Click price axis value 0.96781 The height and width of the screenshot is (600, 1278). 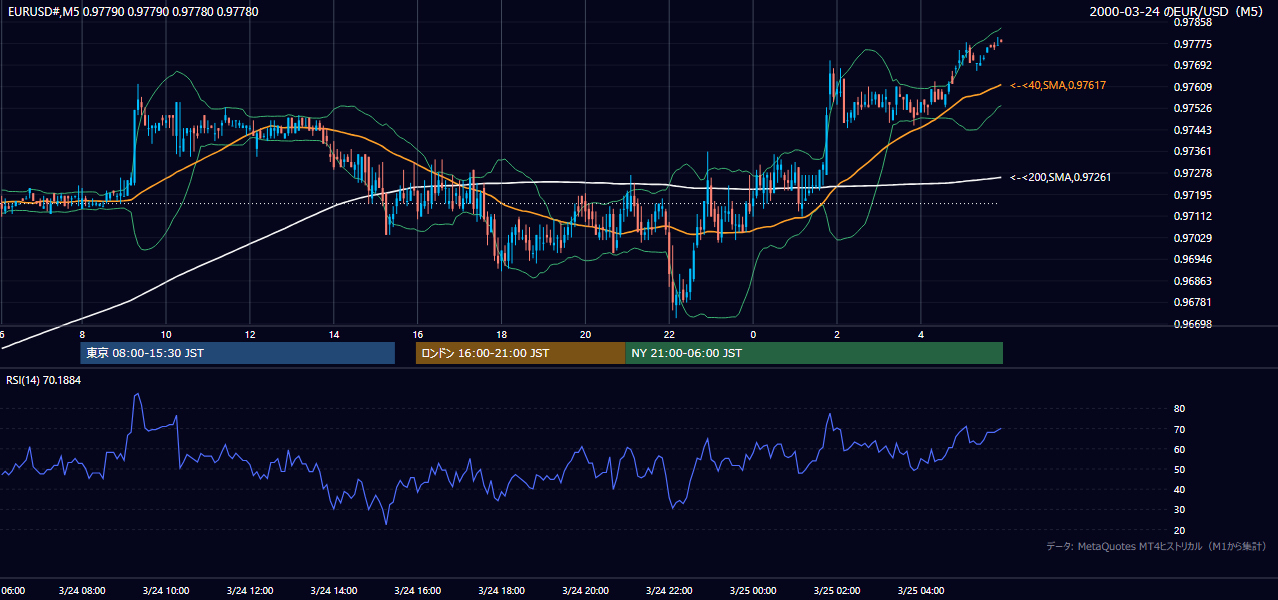tap(1192, 302)
